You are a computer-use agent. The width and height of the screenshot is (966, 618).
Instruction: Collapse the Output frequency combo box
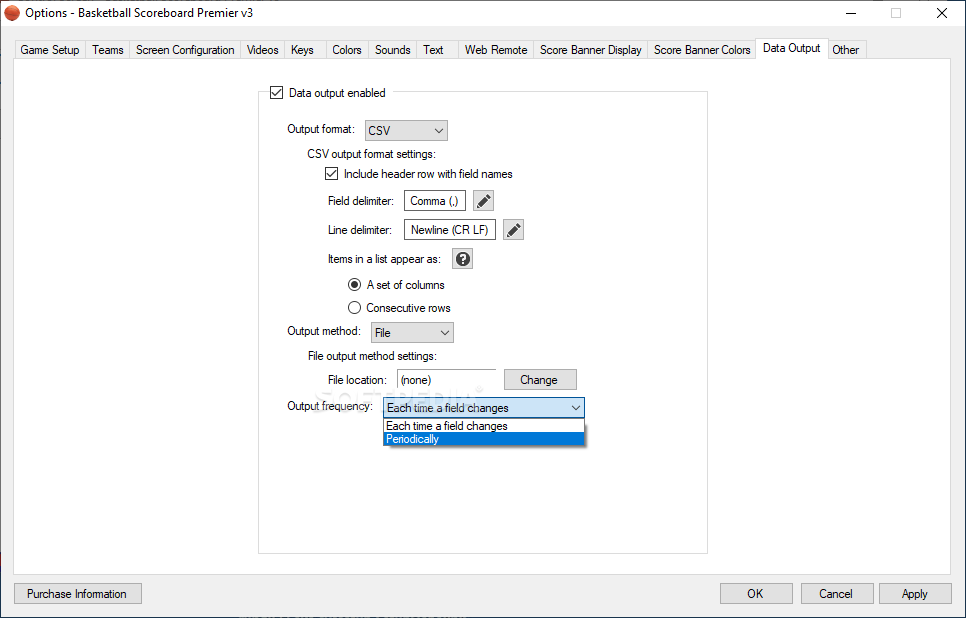tap(484, 408)
